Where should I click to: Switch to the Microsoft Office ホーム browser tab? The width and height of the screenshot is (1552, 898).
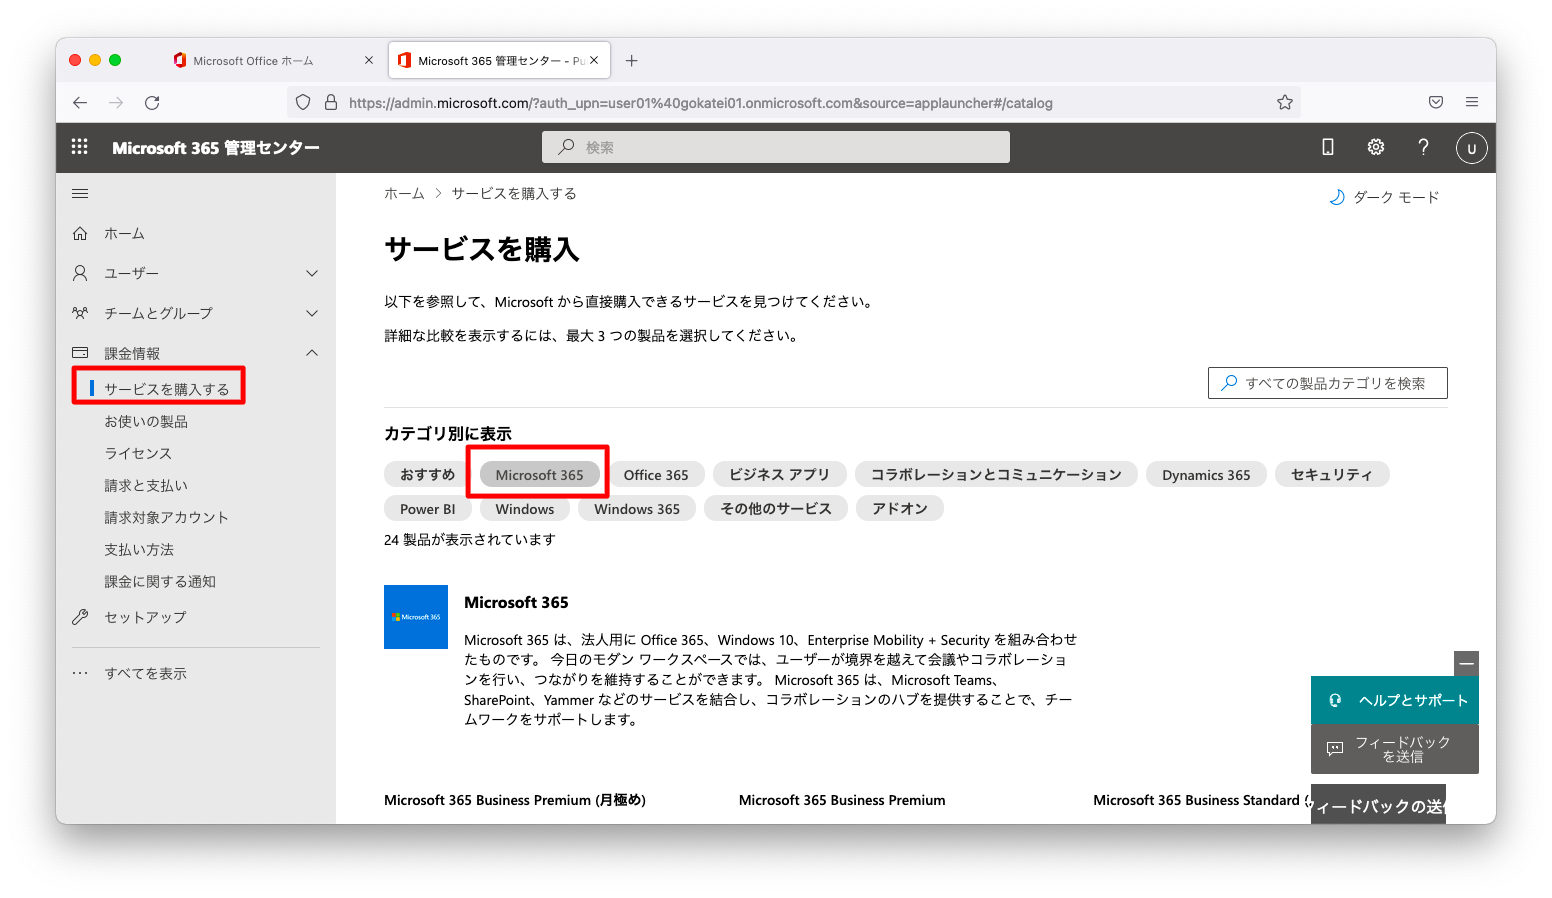254,60
